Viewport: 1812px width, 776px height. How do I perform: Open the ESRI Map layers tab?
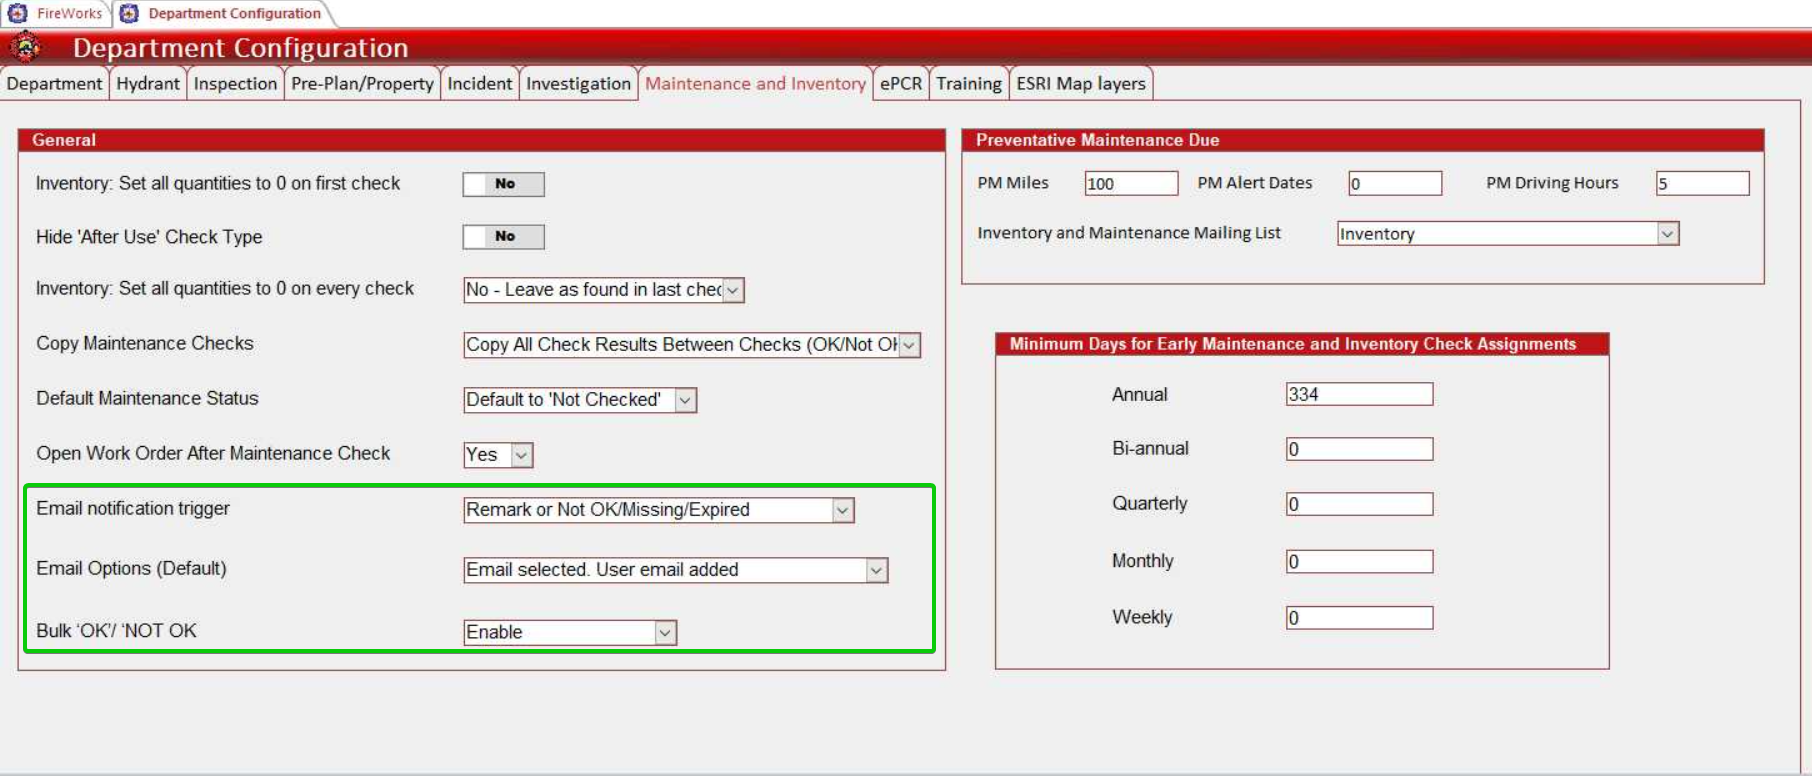coord(1080,84)
